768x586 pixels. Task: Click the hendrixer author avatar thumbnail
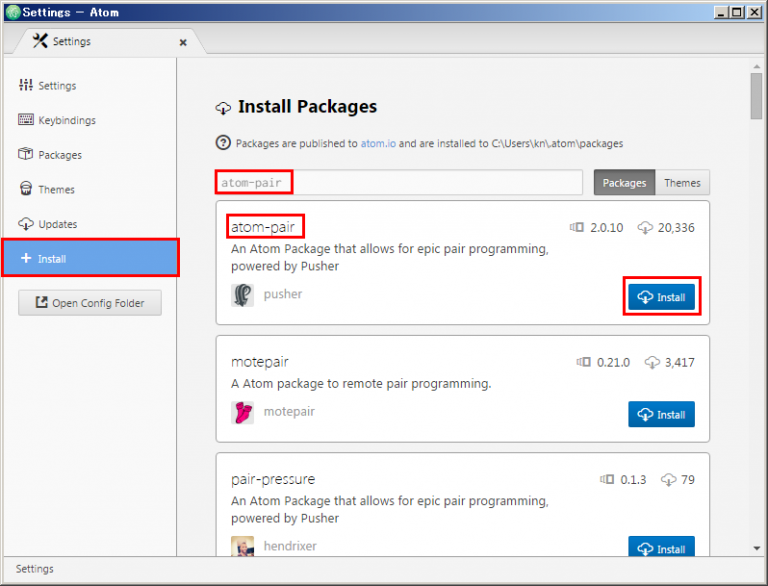[x=242, y=546]
